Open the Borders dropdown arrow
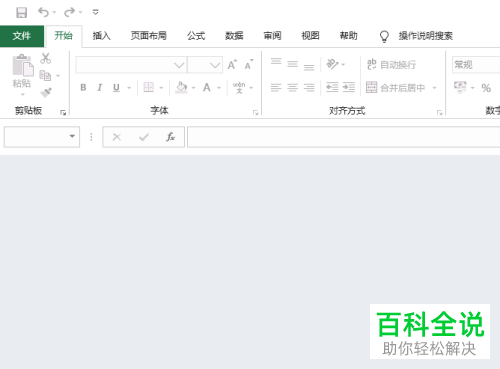The width and height of the screenshot is (500, 369). click(x=161, y=88)
